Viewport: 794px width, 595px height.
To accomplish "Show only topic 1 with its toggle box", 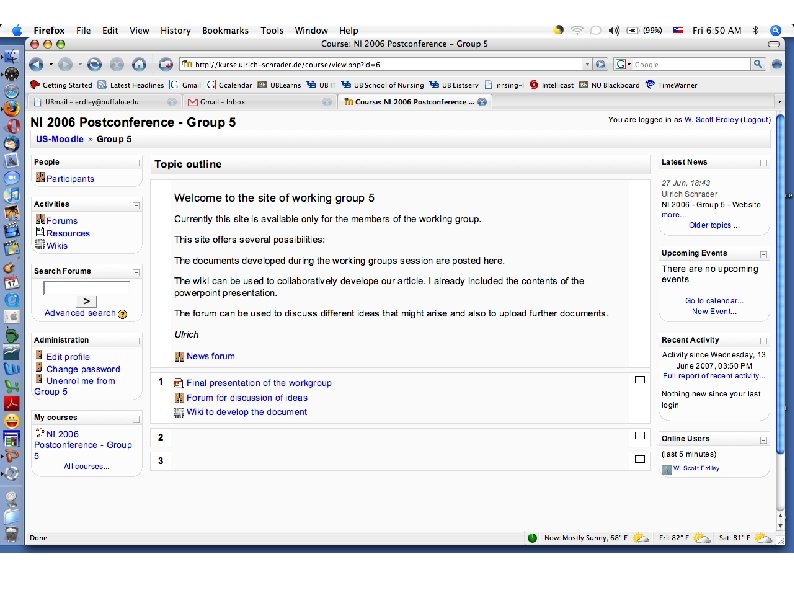I will 640,380.
